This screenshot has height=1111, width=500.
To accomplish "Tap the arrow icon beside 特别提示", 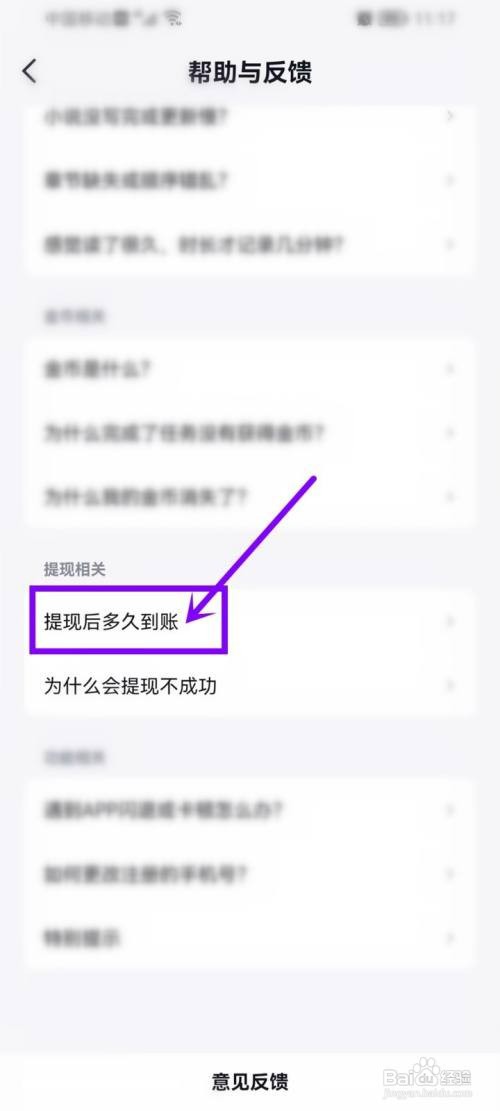I will [x=449, y=938].
